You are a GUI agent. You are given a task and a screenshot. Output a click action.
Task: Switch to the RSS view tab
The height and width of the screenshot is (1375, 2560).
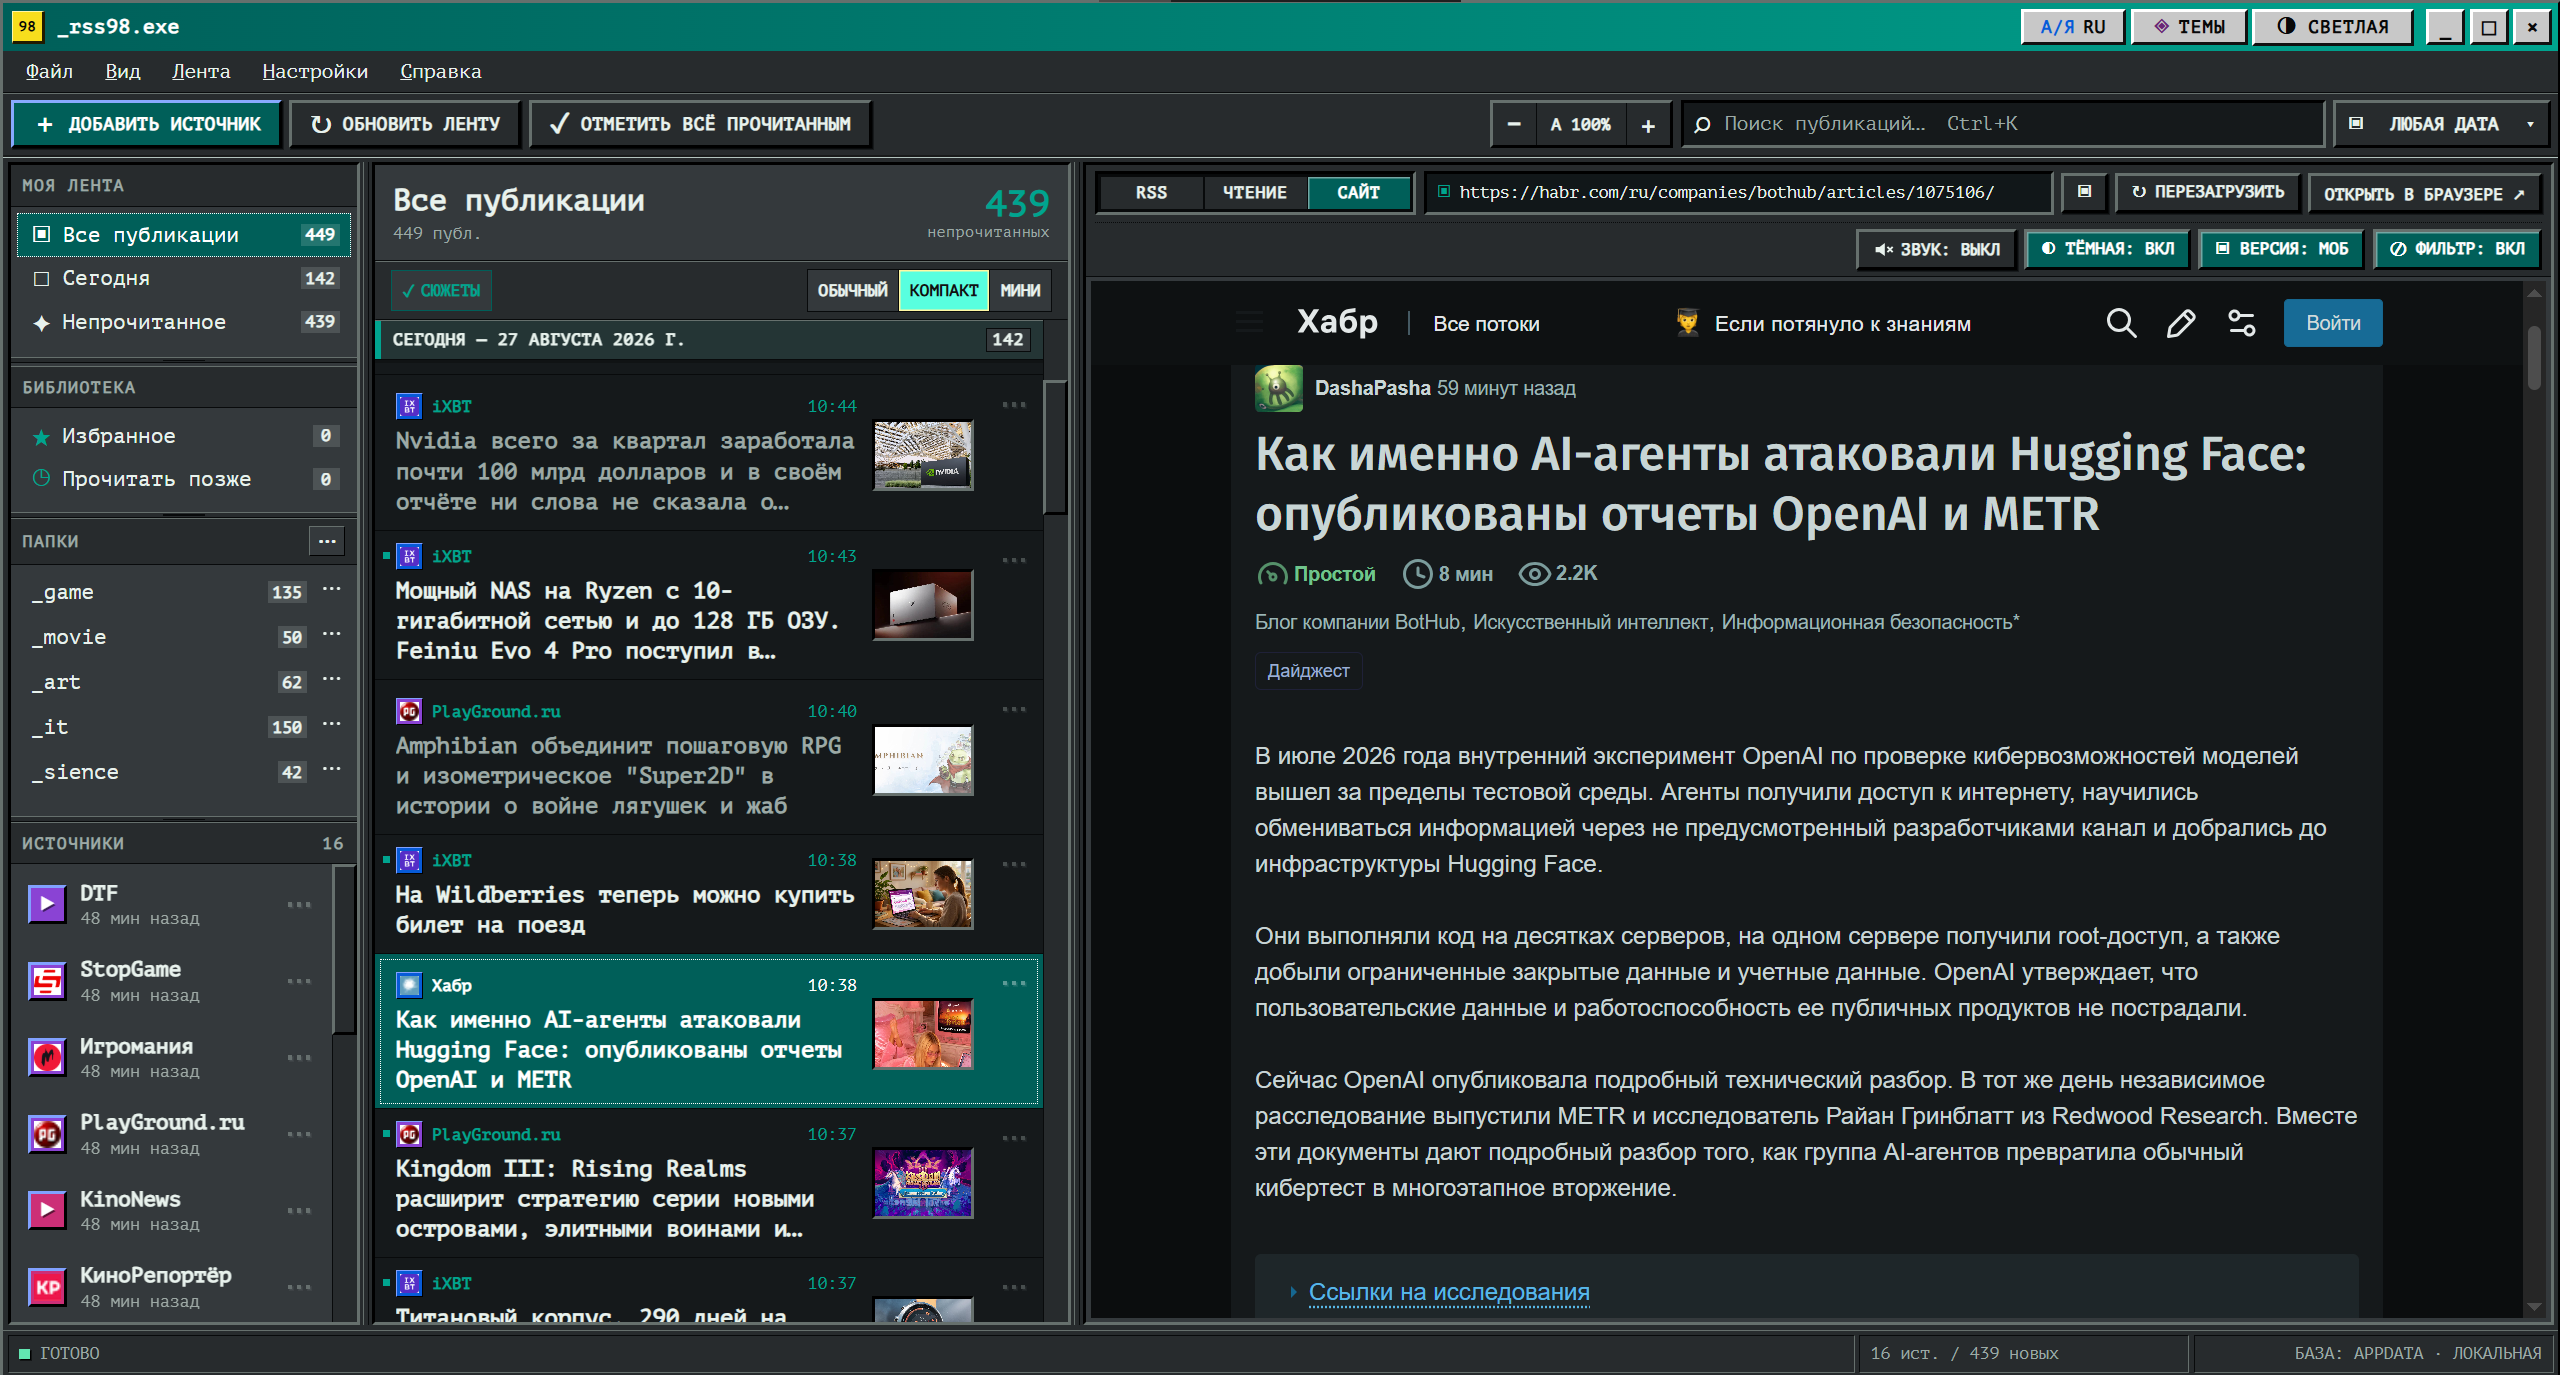pos(1151,192)
